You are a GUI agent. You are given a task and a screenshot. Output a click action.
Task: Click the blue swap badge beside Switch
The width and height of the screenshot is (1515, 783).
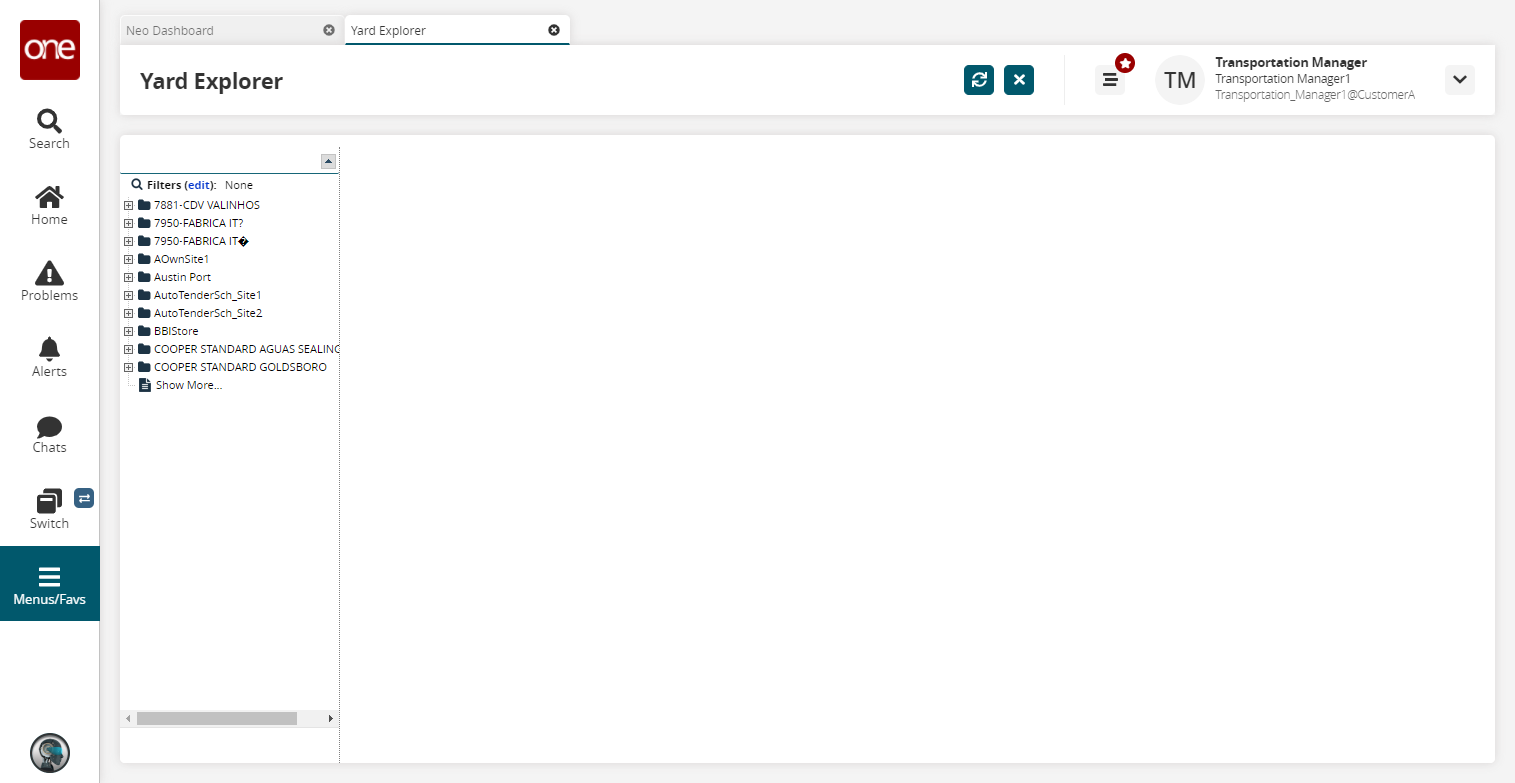(84, 498)
